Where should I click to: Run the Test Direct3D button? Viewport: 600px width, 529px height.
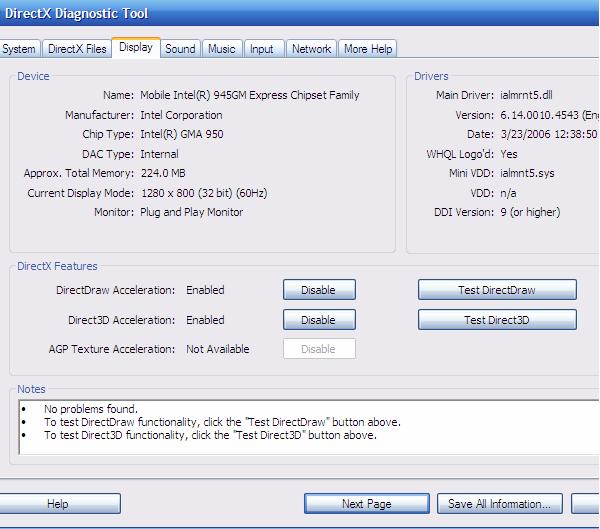point(497,320)
